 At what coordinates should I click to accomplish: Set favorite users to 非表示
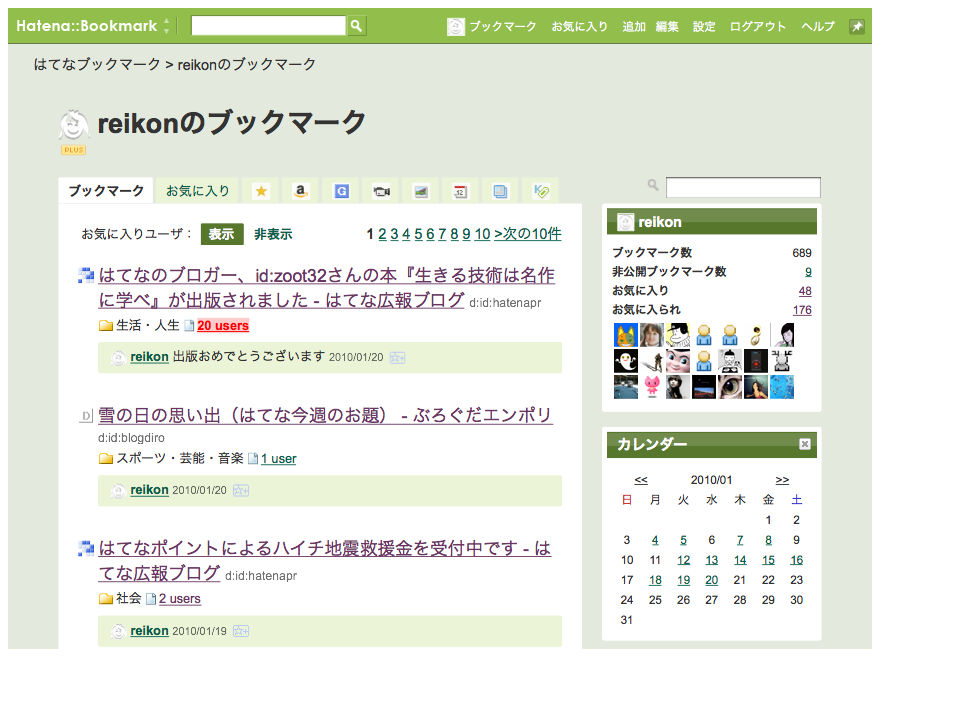(273, 234)
